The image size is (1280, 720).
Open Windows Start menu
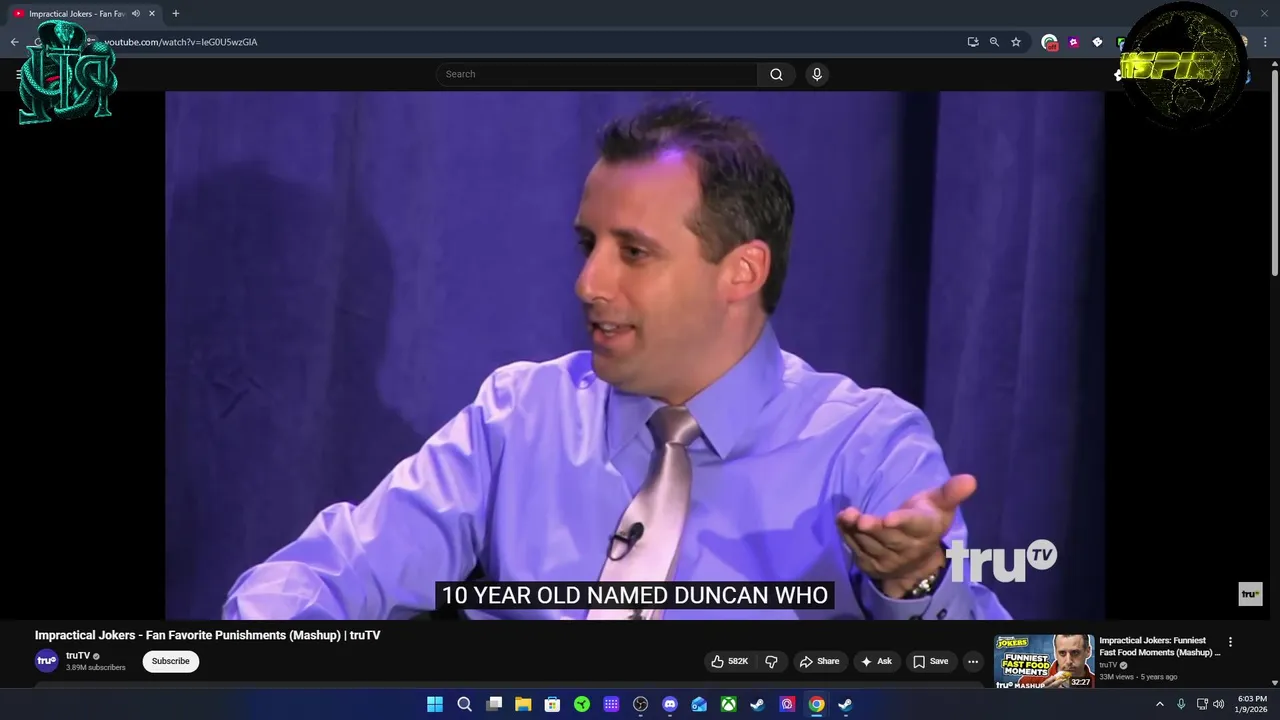435,704
